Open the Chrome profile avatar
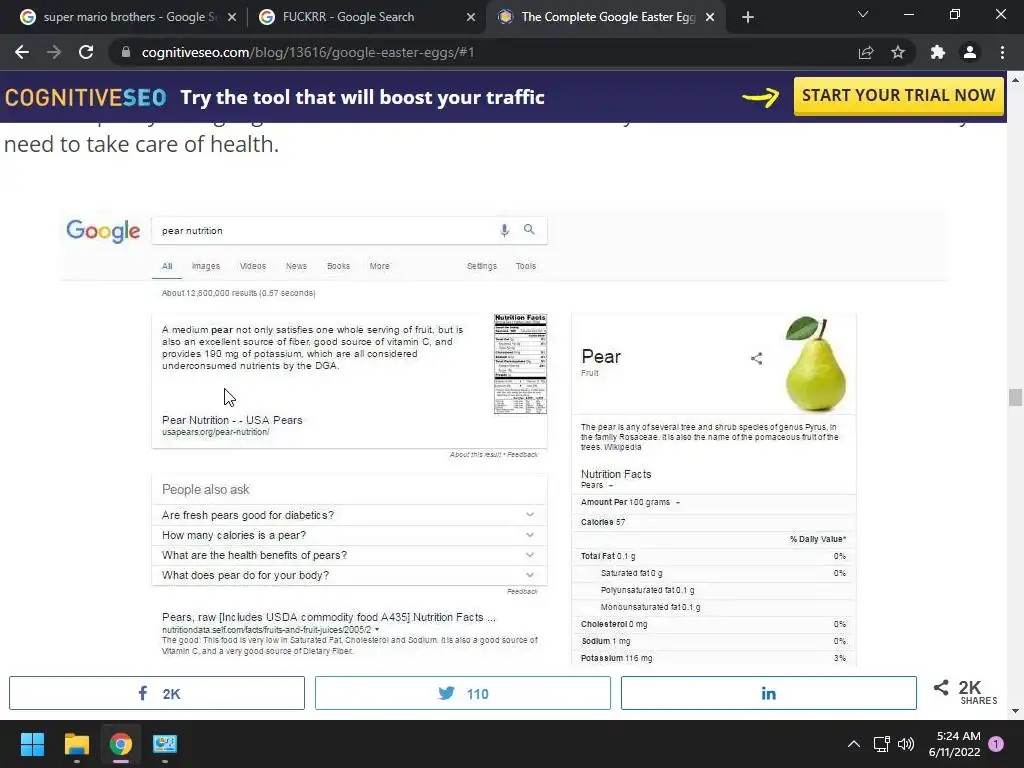Screen dimensions: 1024x768 (x=970, y=52)
